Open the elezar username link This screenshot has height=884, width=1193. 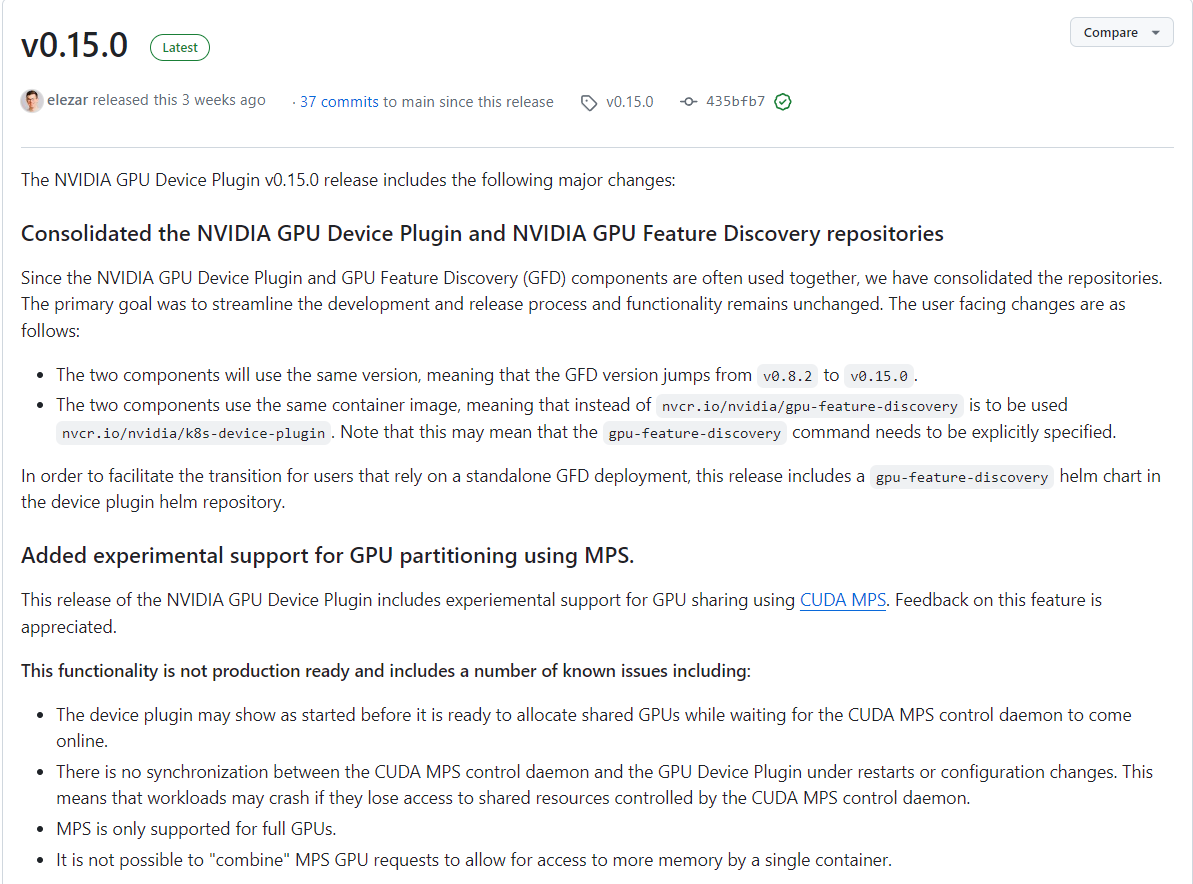tap(68, 100)
